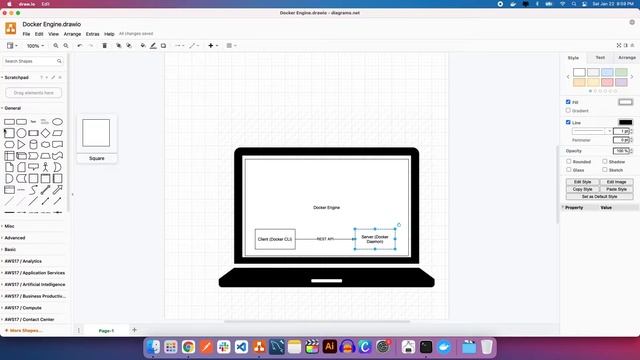Open draw.io app in the Dock
This screenshot has width=640, height=360.
click(x=259, y=347)
